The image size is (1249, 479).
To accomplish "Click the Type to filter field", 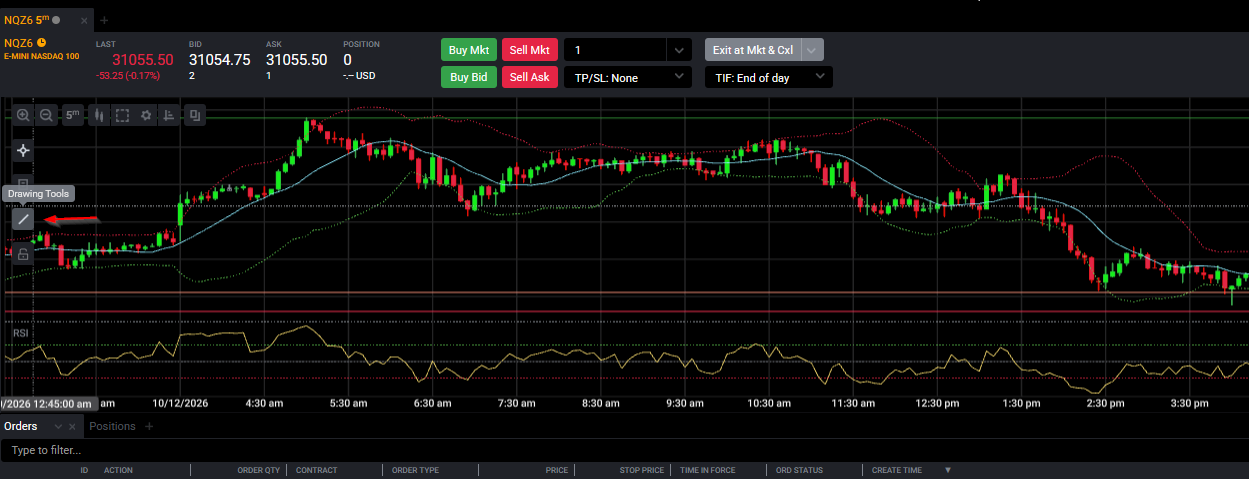I will point(624,451).
